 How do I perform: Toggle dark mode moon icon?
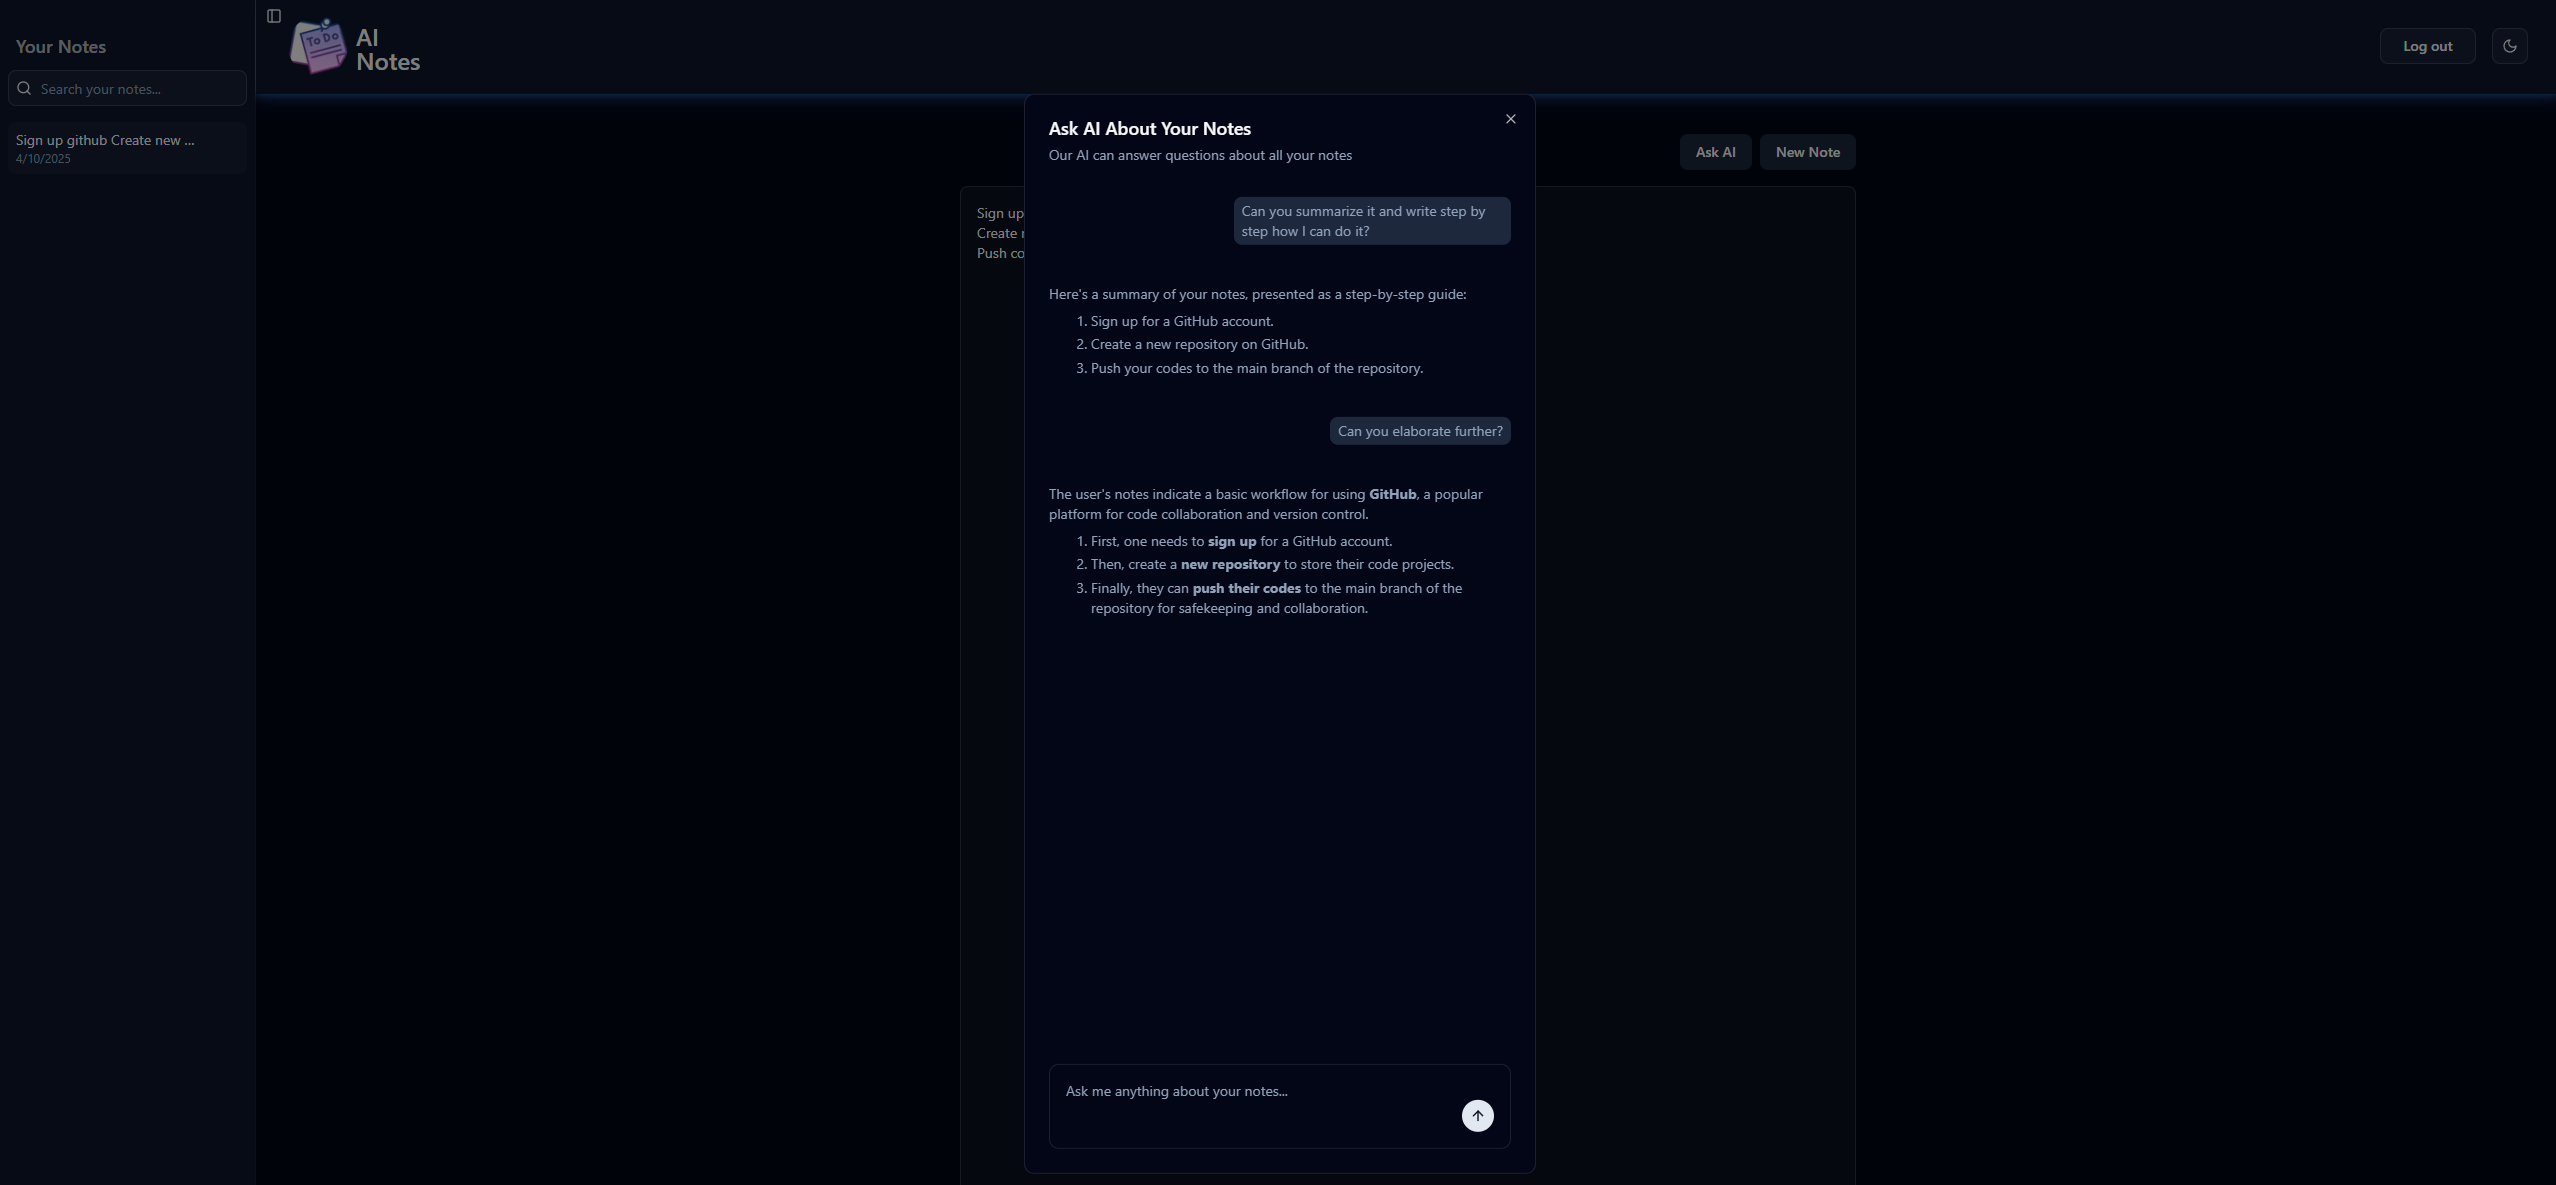pos(2509,46)
